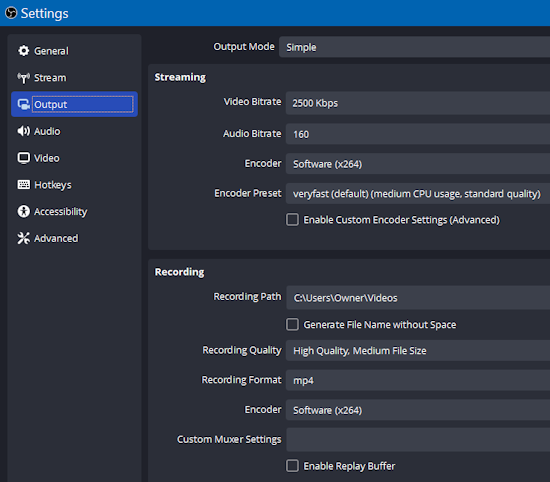550x482 pixels.
Task: Enable Custom Encoder Settings (Advanced) checkbox
Action: [292, 220]
